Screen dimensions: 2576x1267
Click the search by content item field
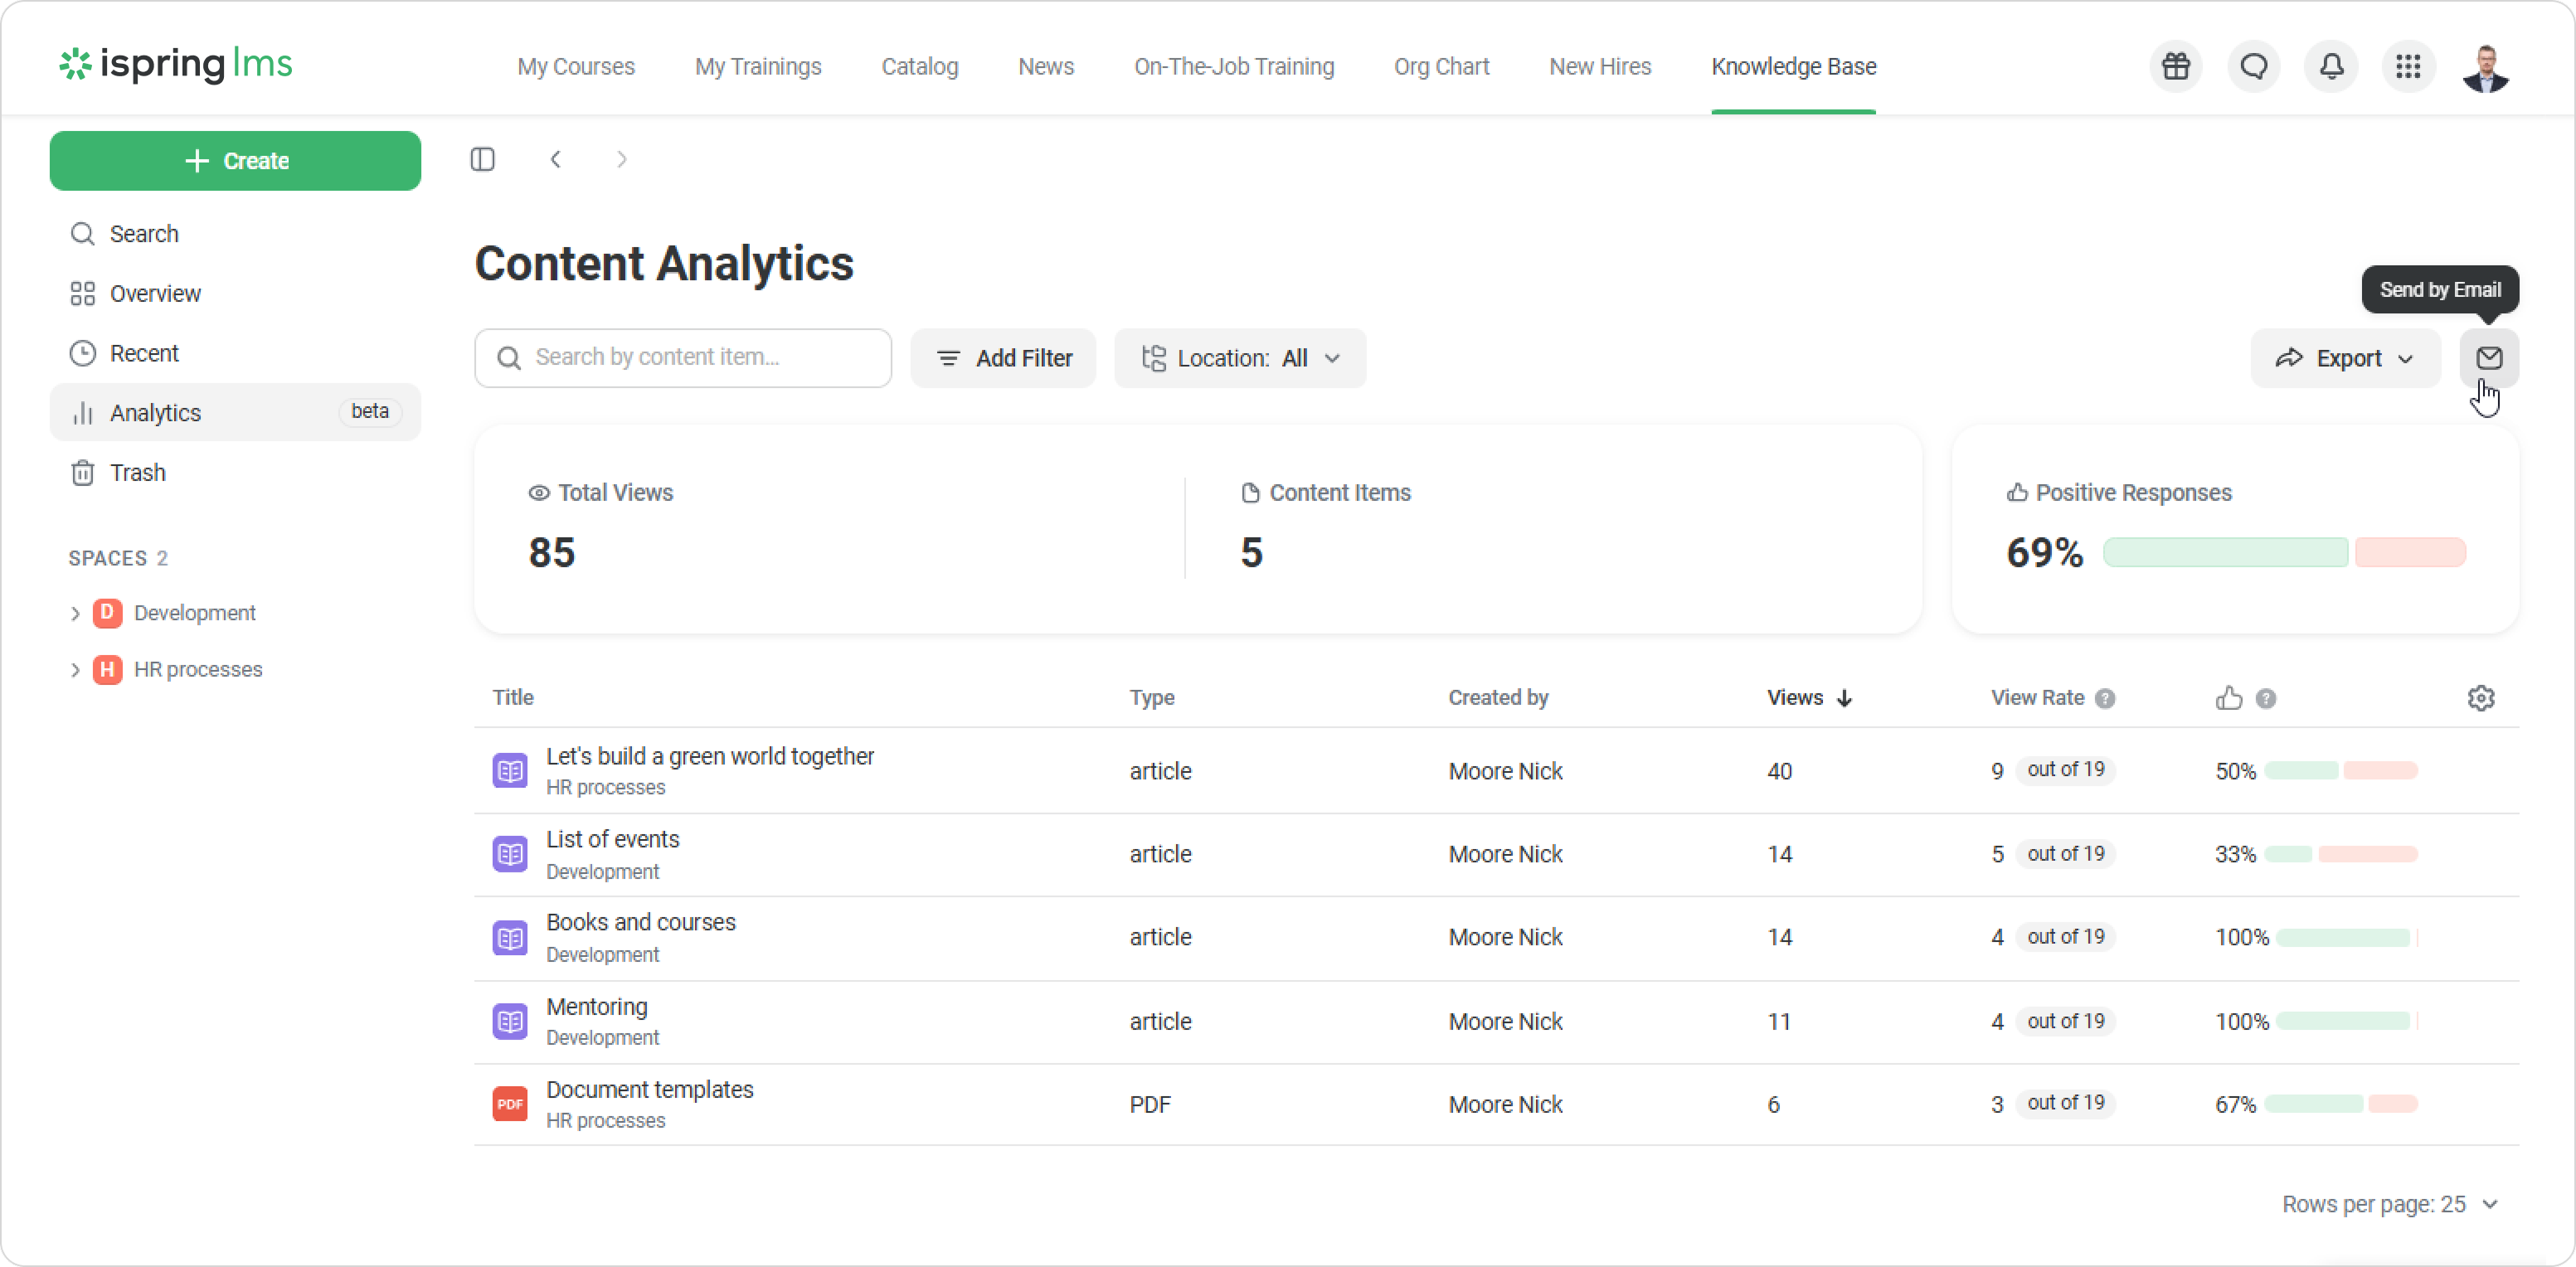click(x=683, y=358)
